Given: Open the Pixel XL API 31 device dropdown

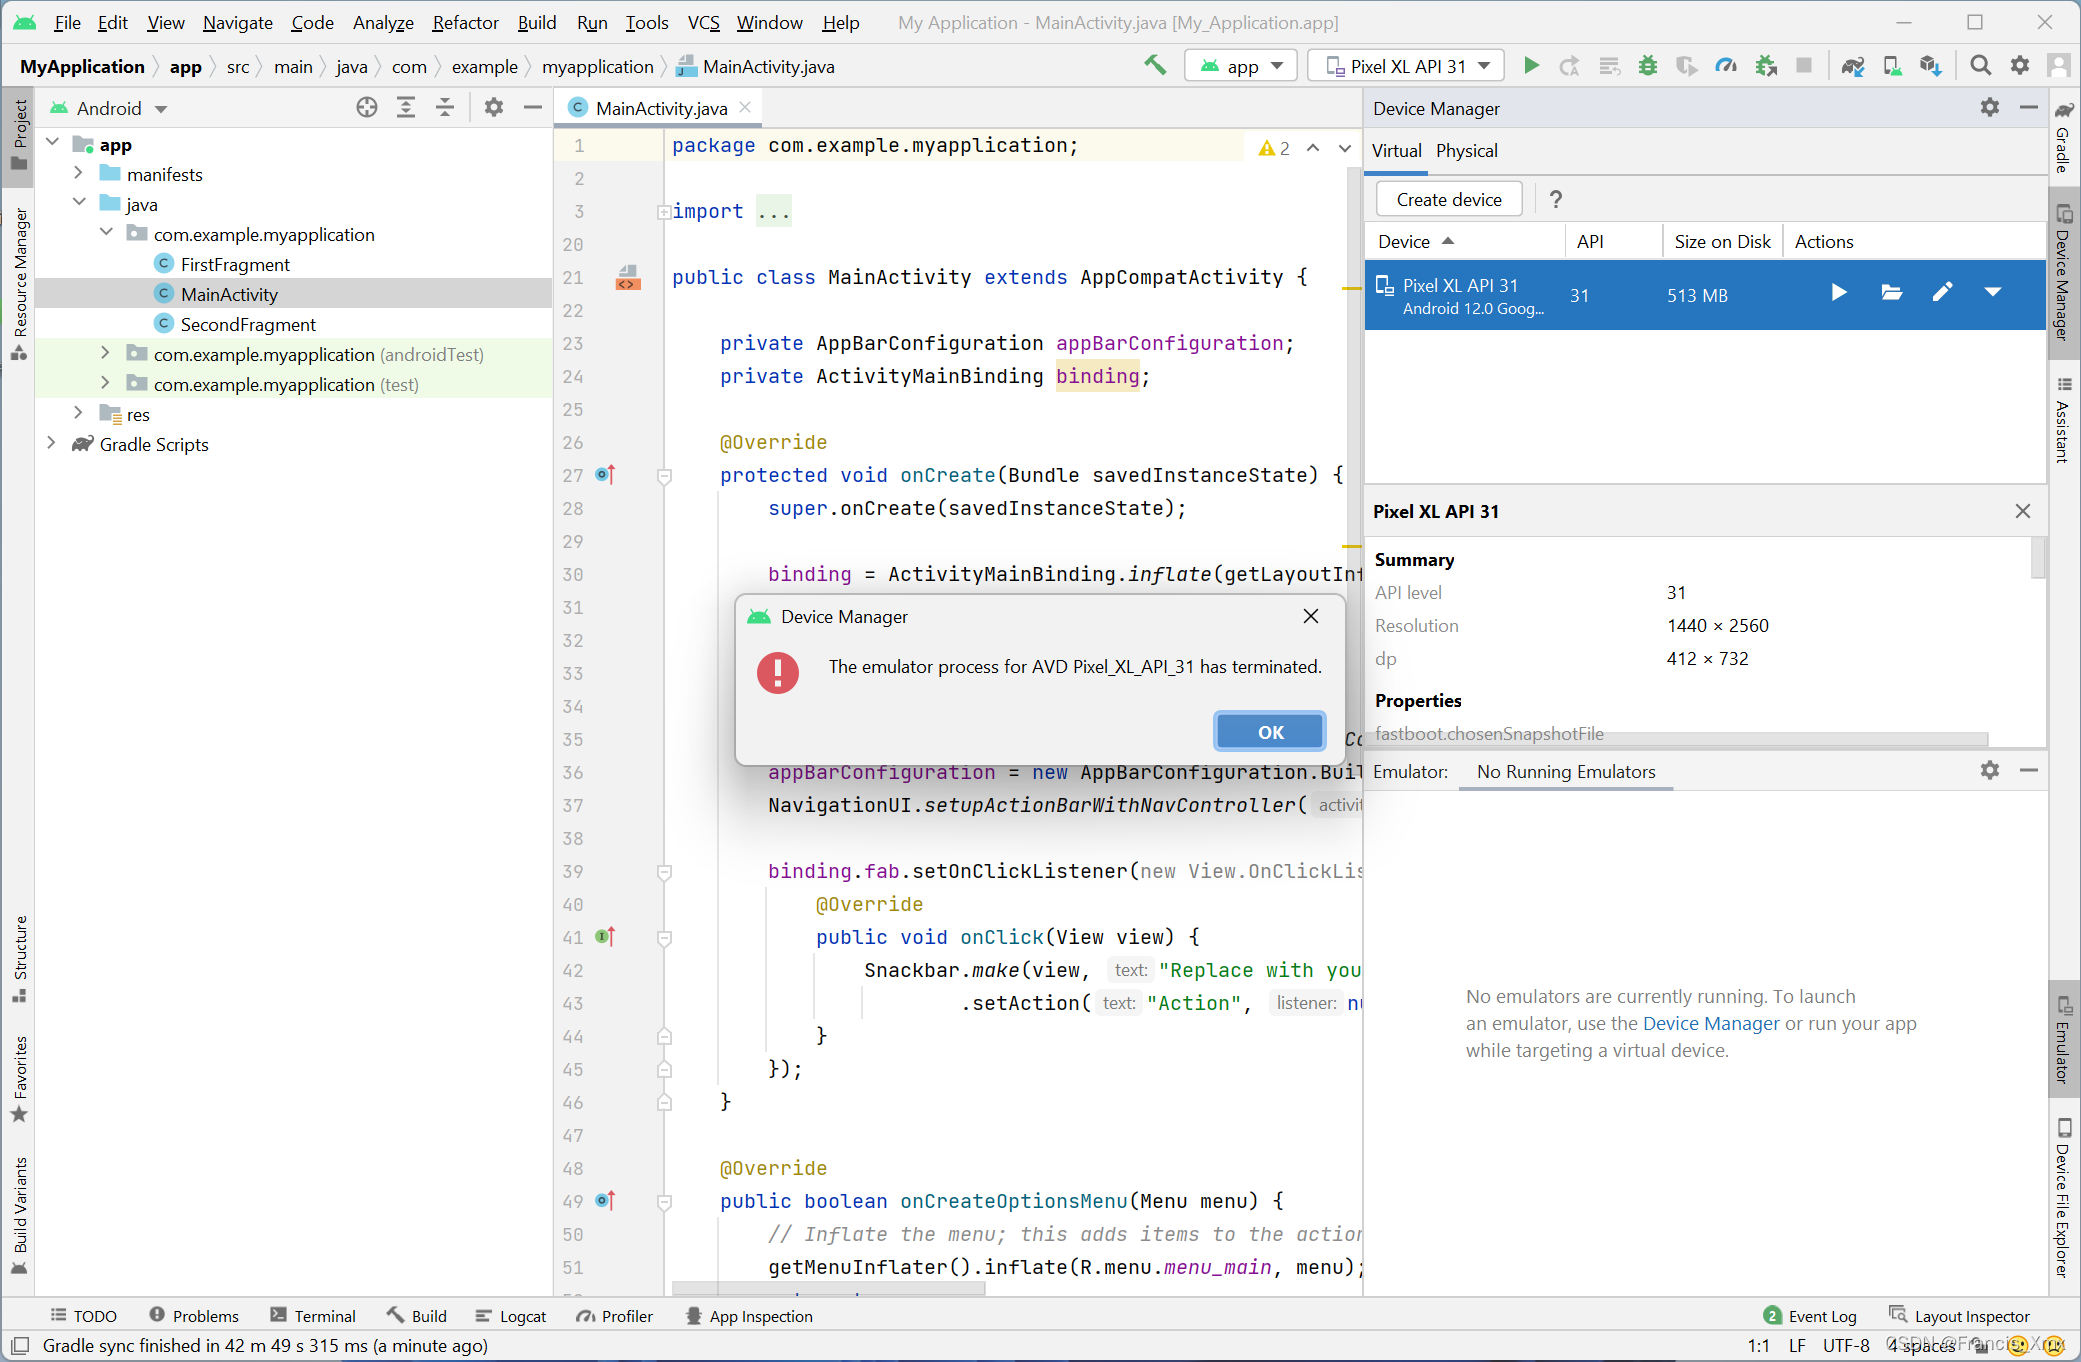Looking at the screenshot, I should [1405, 66].
